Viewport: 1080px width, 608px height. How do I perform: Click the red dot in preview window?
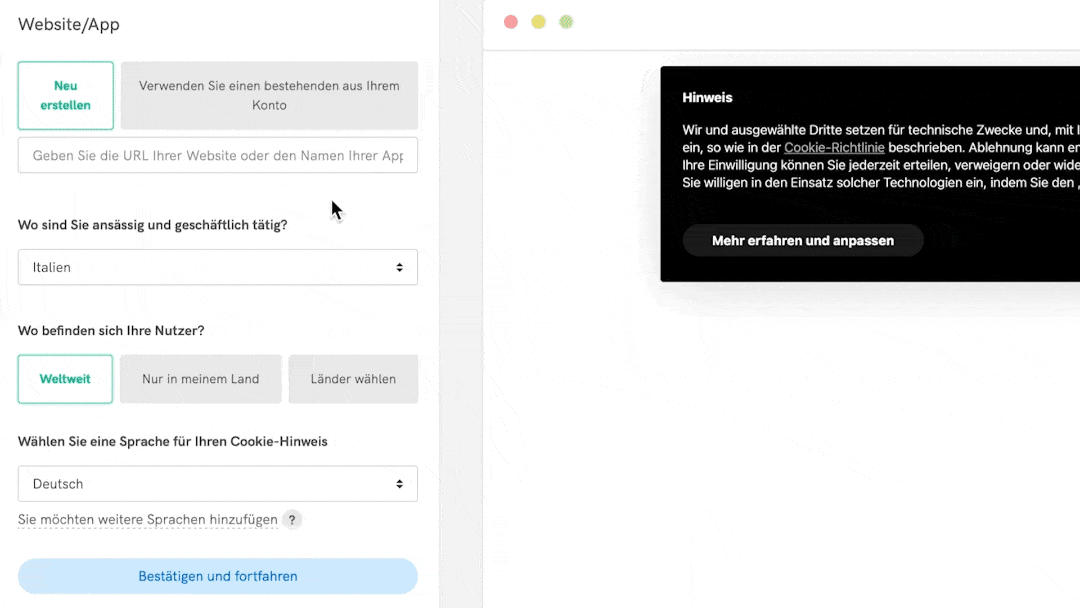coord(511,22)
